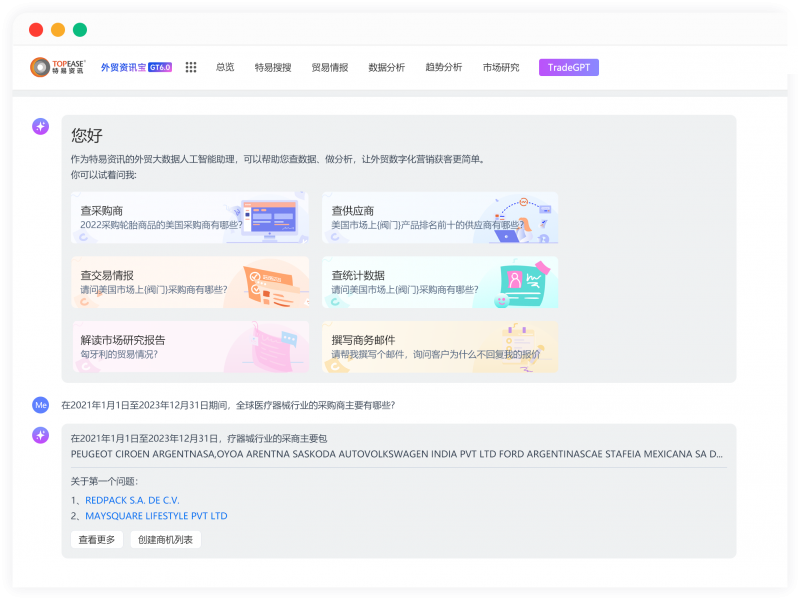Open TradeGPT with the purple button
800x600 pixels.
pos(567,67)
